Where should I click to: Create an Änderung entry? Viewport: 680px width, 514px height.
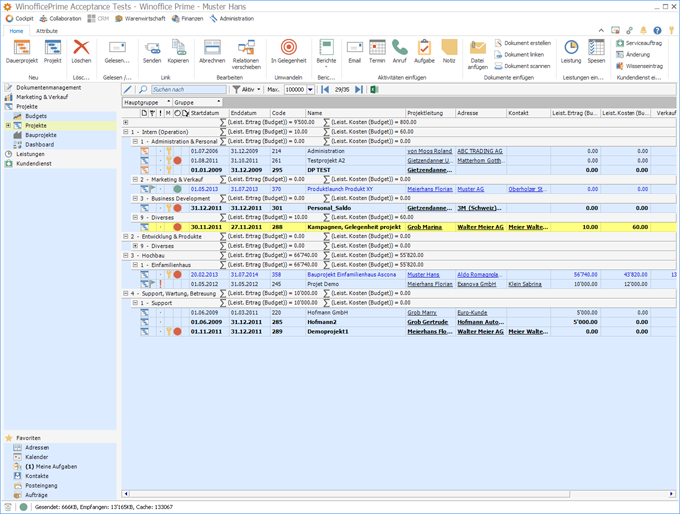(633, 55)
